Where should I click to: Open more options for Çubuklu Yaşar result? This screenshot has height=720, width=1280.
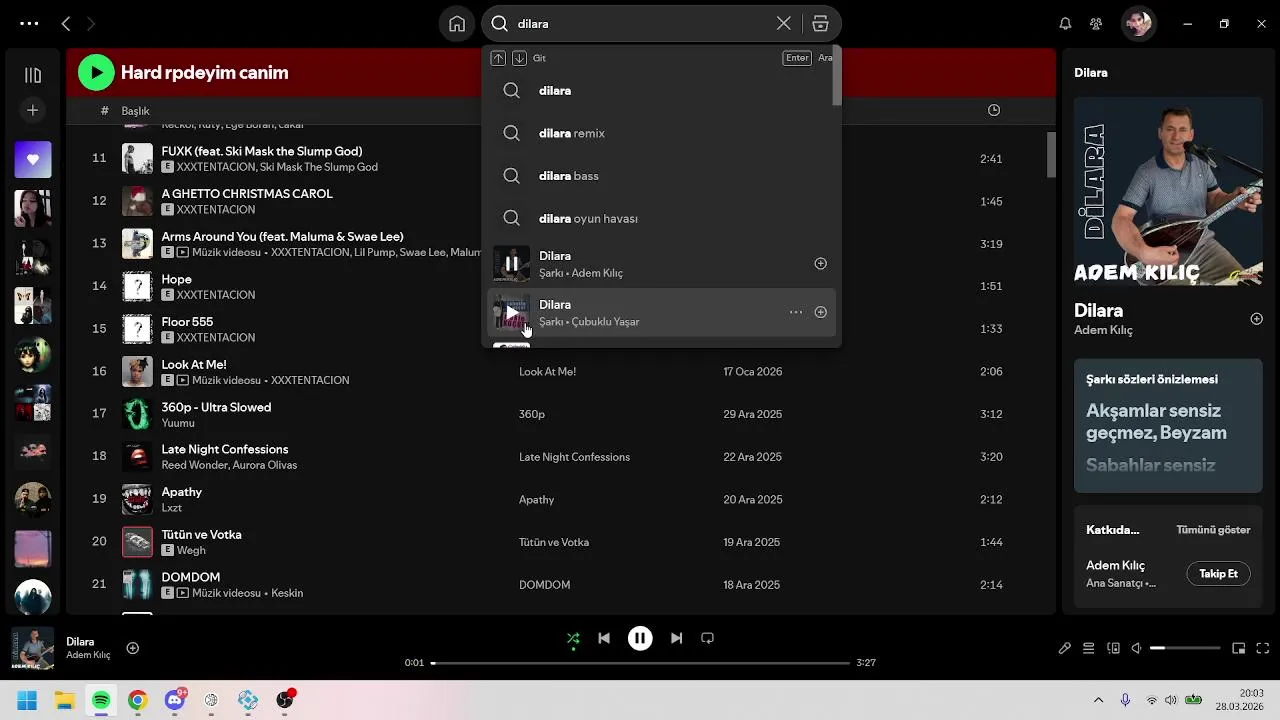[x=796, y=312]
